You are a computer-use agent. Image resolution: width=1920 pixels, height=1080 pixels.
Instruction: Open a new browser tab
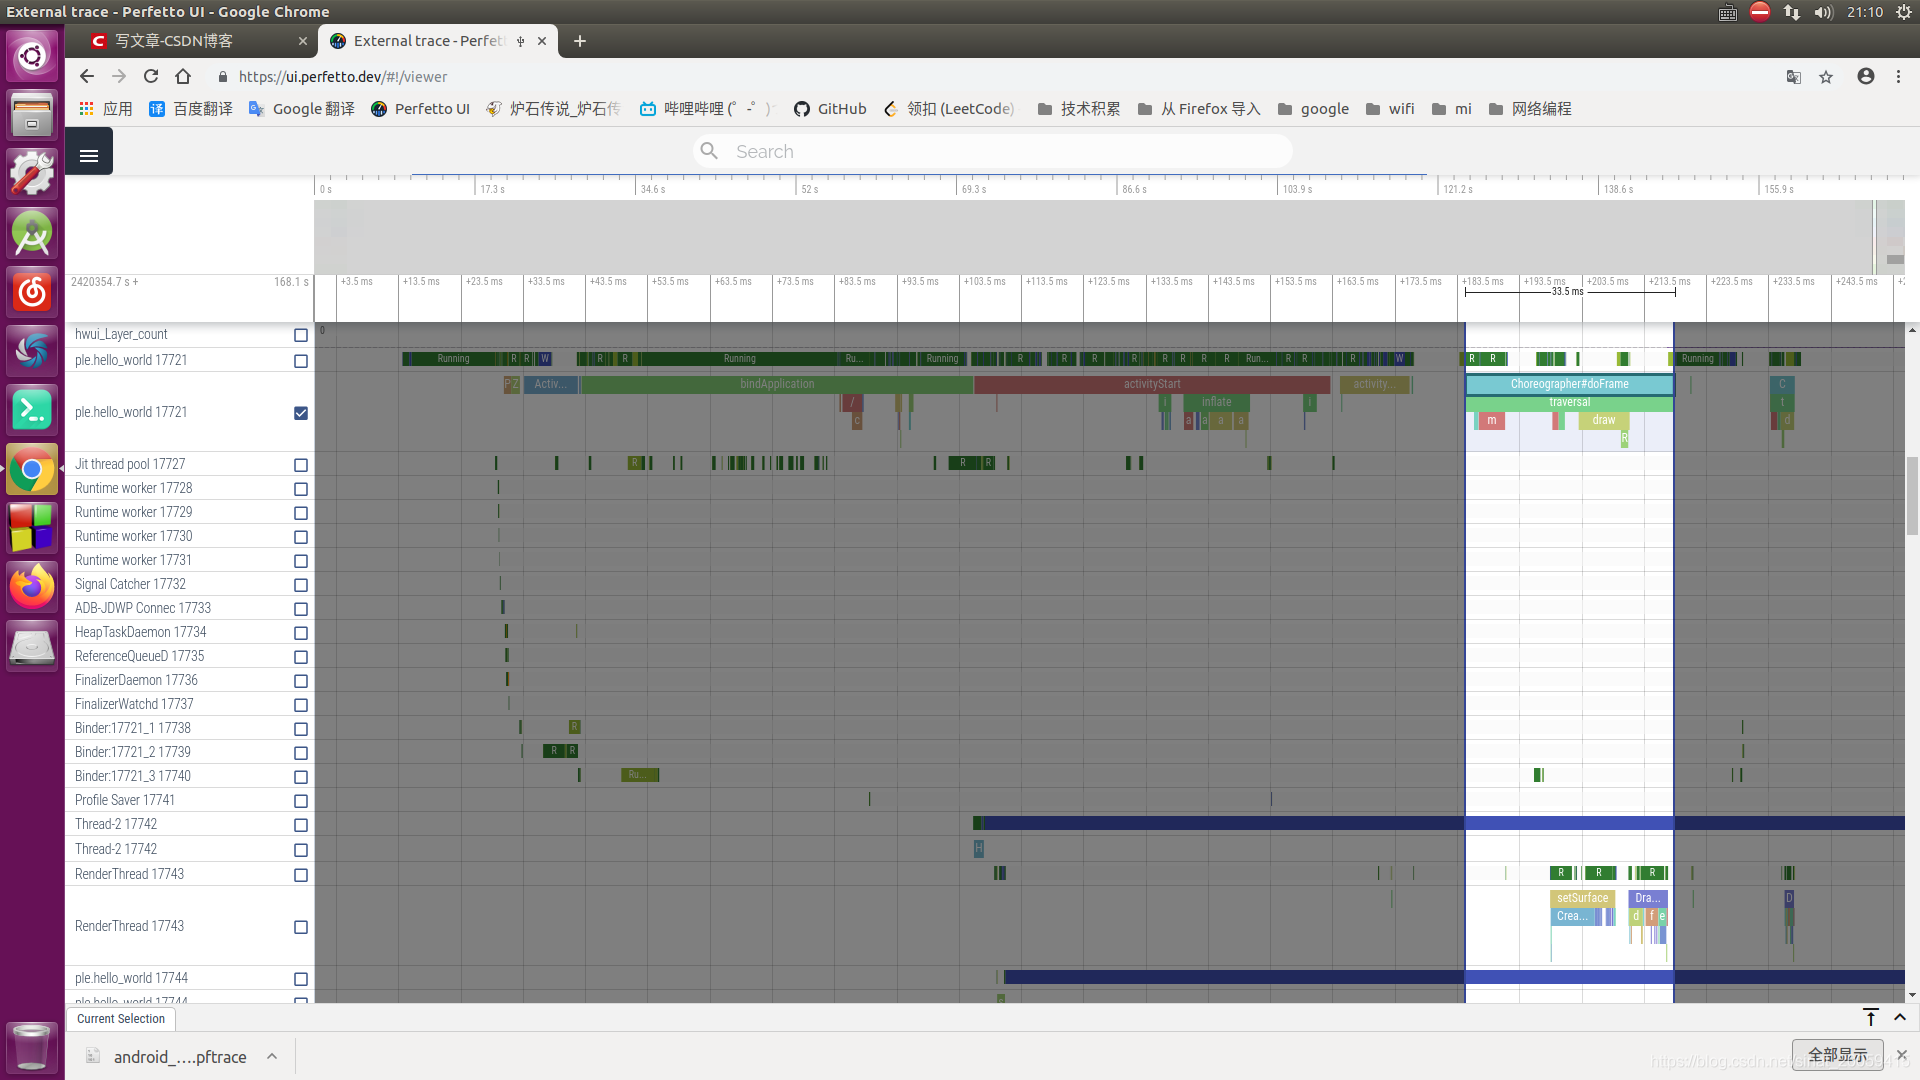tap(580, 41)
